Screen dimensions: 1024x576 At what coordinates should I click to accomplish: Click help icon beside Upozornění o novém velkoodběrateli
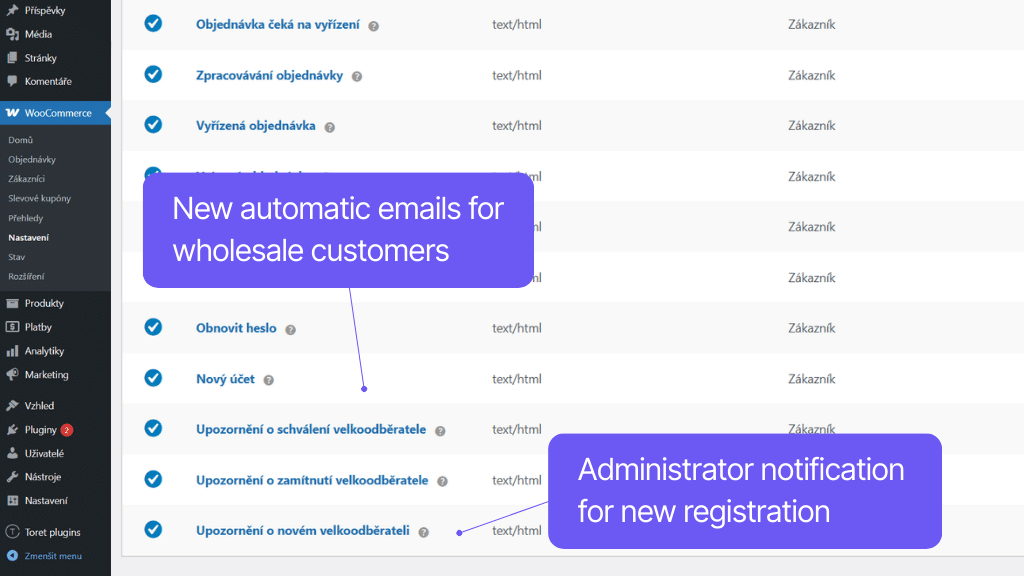[424, 532]
